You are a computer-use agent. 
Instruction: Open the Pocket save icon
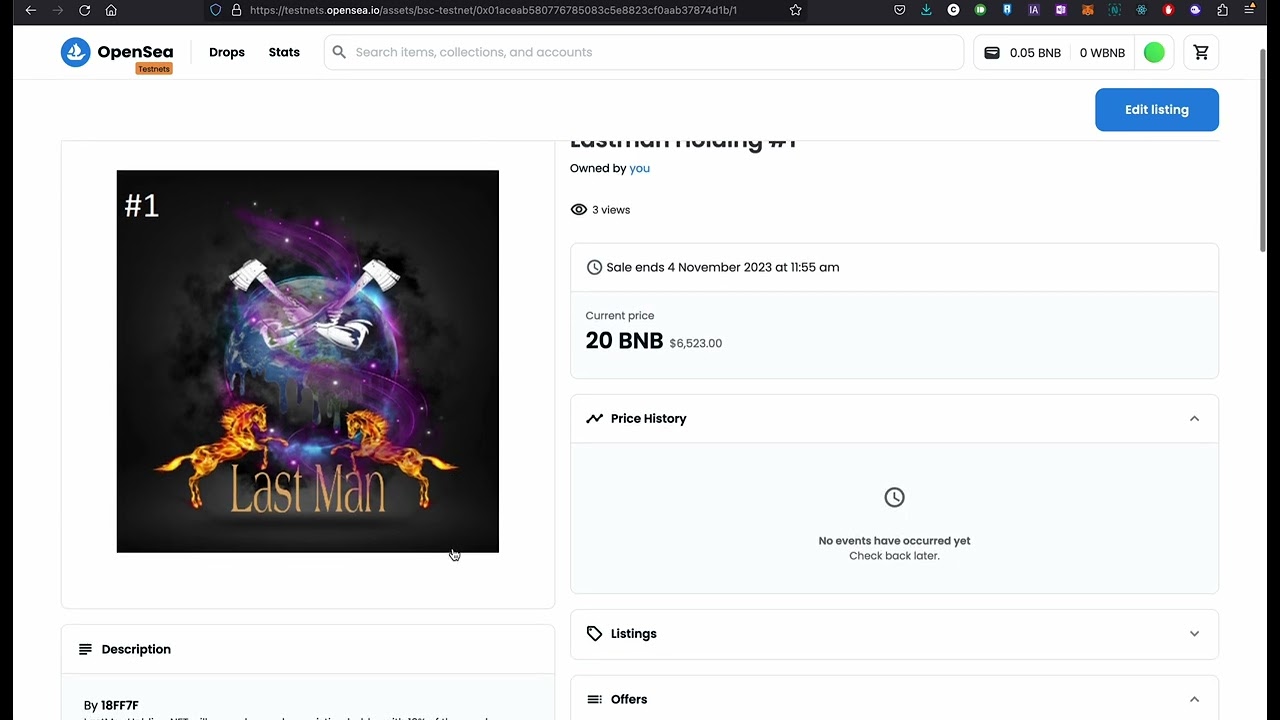tap(900, 10)
